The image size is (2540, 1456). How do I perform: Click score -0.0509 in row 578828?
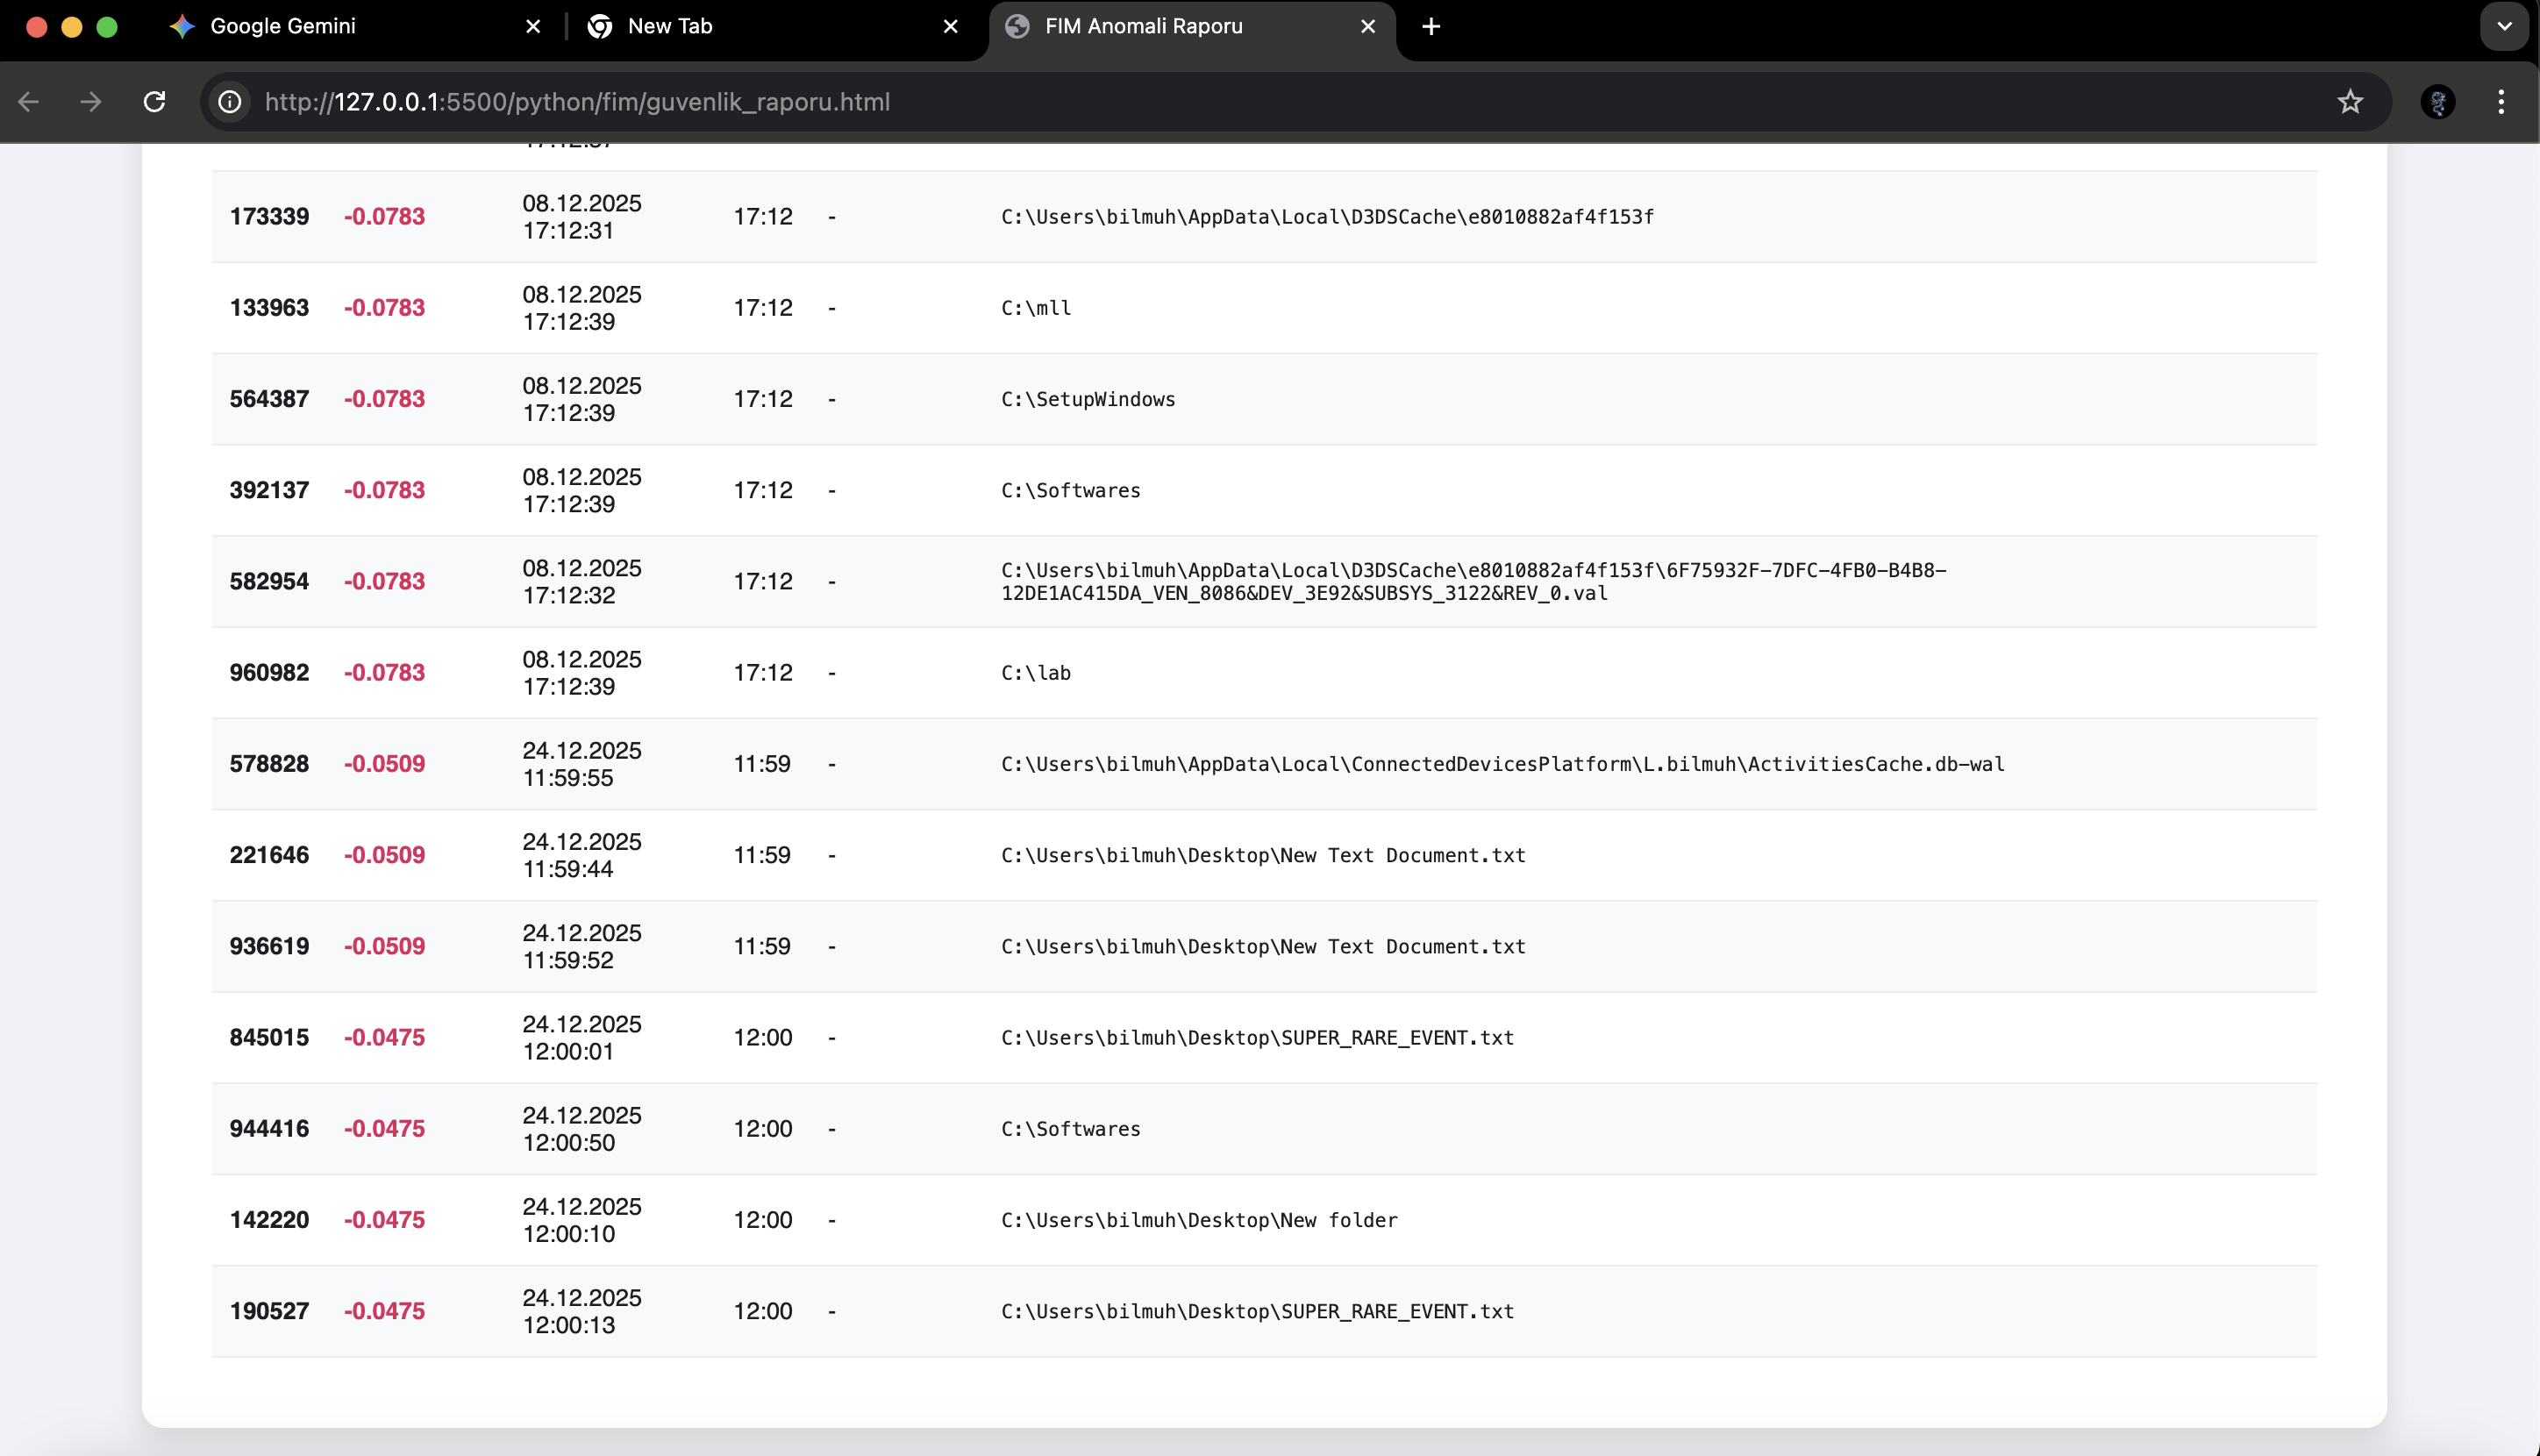(384, 764)
